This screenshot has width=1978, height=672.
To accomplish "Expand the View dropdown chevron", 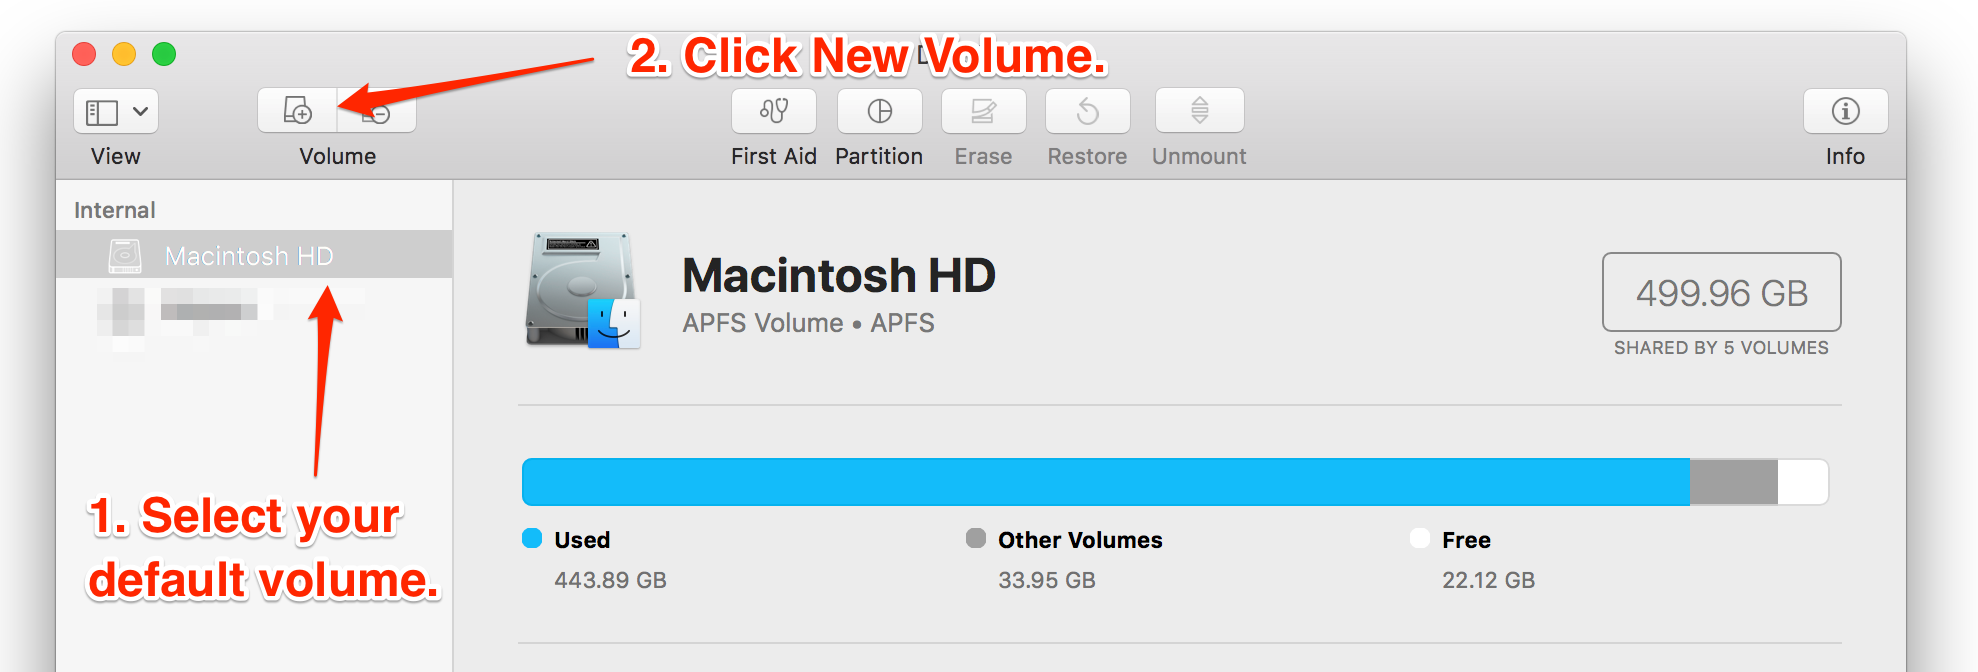I will click(141, 111).
